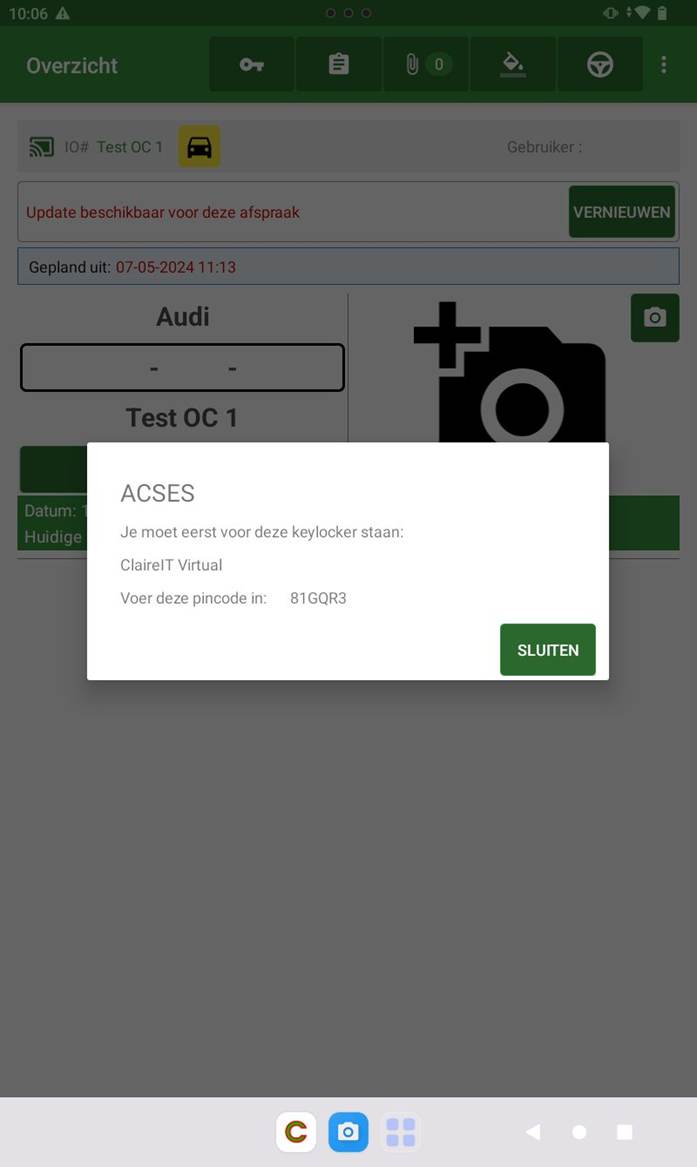697x1167 pixels.
Task: Click the VERNIEUWEN button
Action: (622, 212)
